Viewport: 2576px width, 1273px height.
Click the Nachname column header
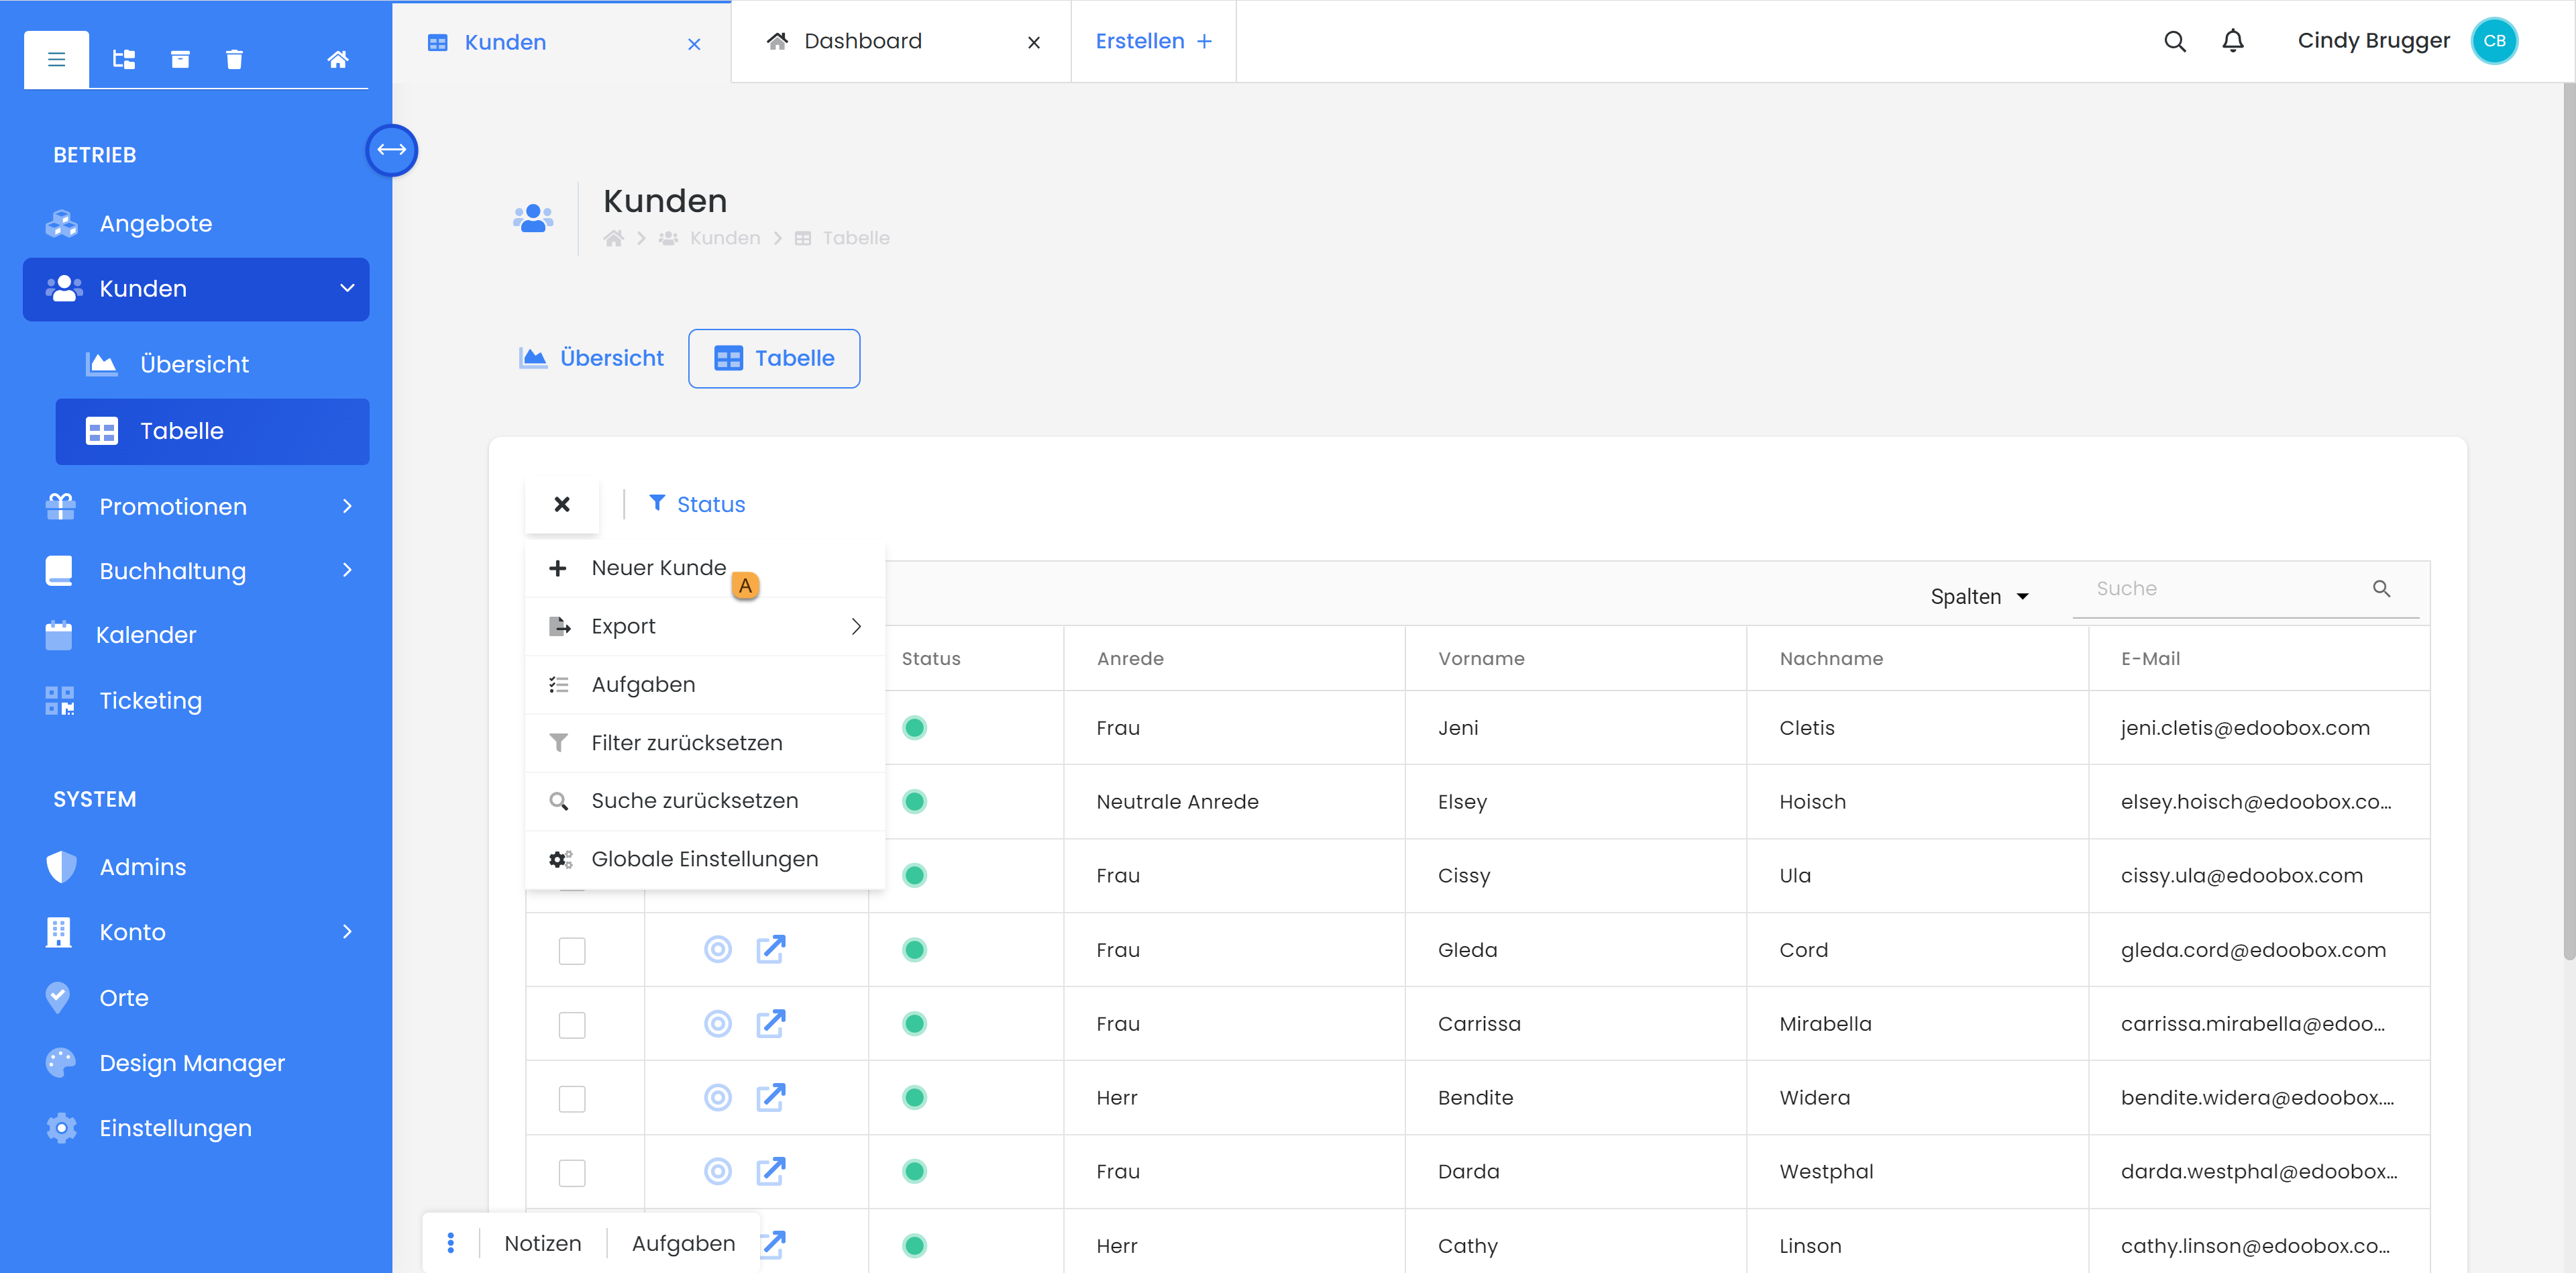[x=1830, y=658]
